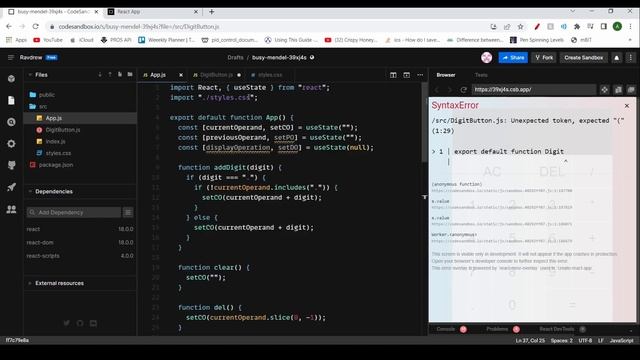
Task: Open the CodeSandbox hamburger menu
Action: [11, 58]
